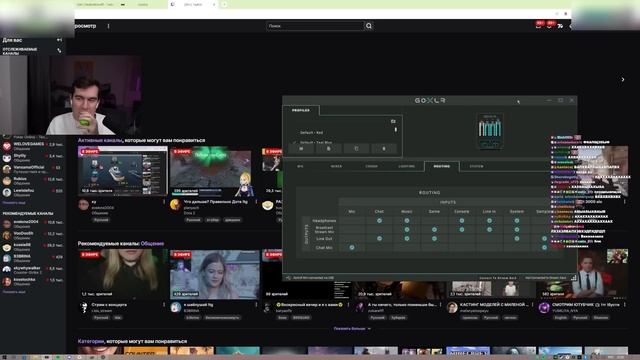Screen dimensions: 640x360
Task: Switch to the MIXER tab in GoXLR
Action: [336, 167]
